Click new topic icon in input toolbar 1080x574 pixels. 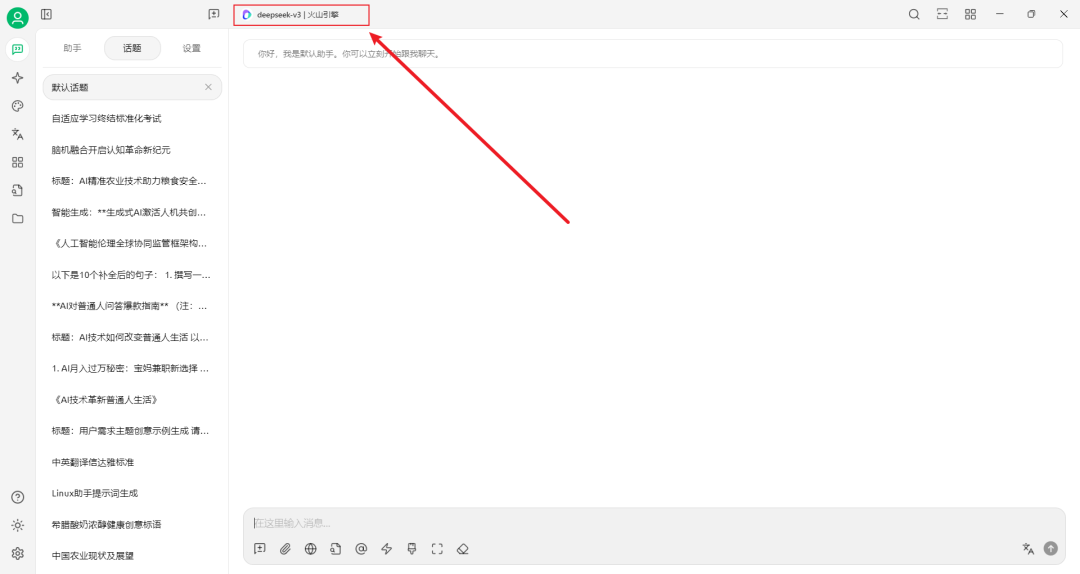click(260, 549)
